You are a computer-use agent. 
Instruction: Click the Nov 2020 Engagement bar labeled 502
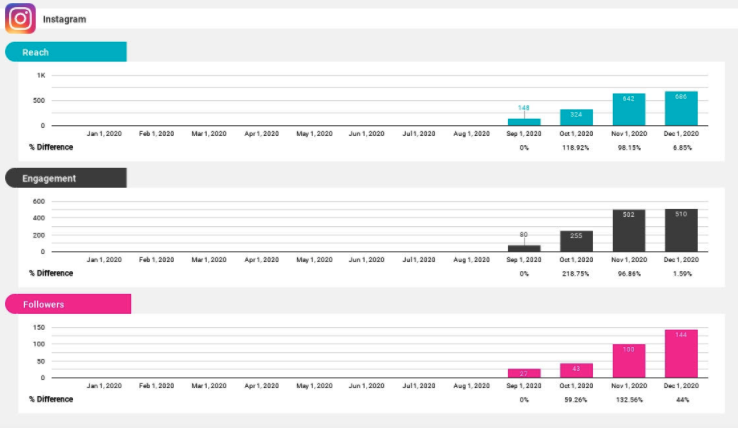click(629, 231)
